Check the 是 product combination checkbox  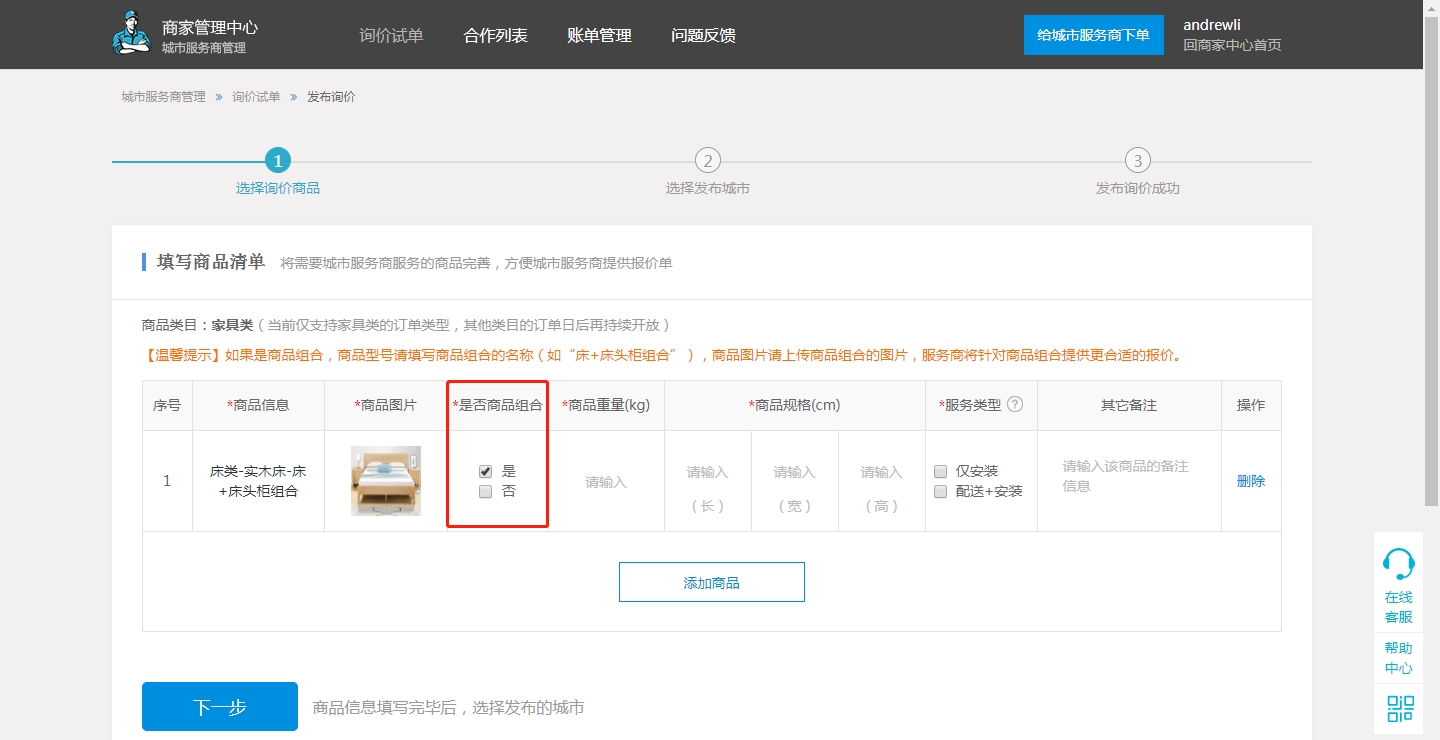[x=486, y=471]
